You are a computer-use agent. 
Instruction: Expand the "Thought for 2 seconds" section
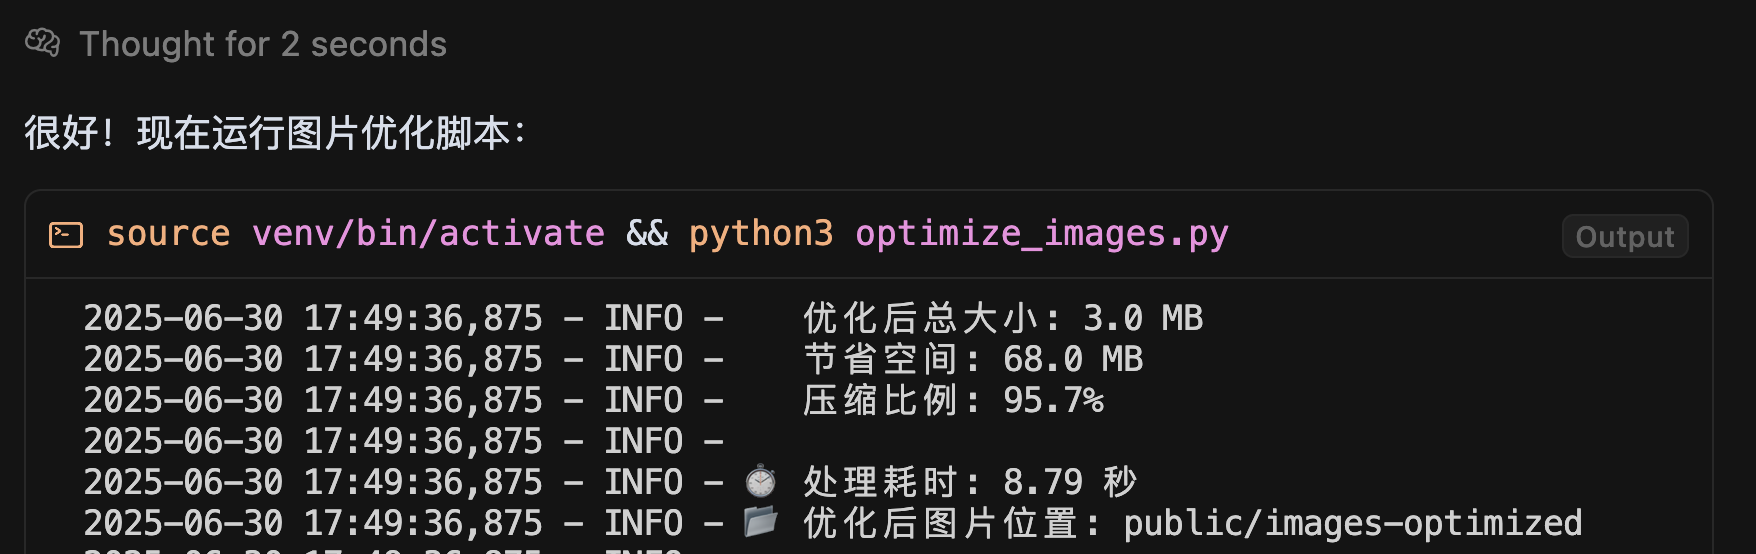263,44
